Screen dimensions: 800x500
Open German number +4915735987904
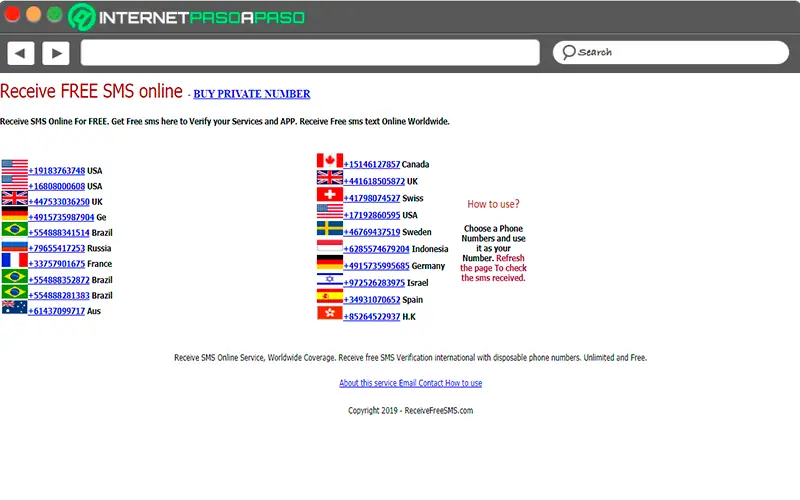pyautogui.click(x=61, y=217)
